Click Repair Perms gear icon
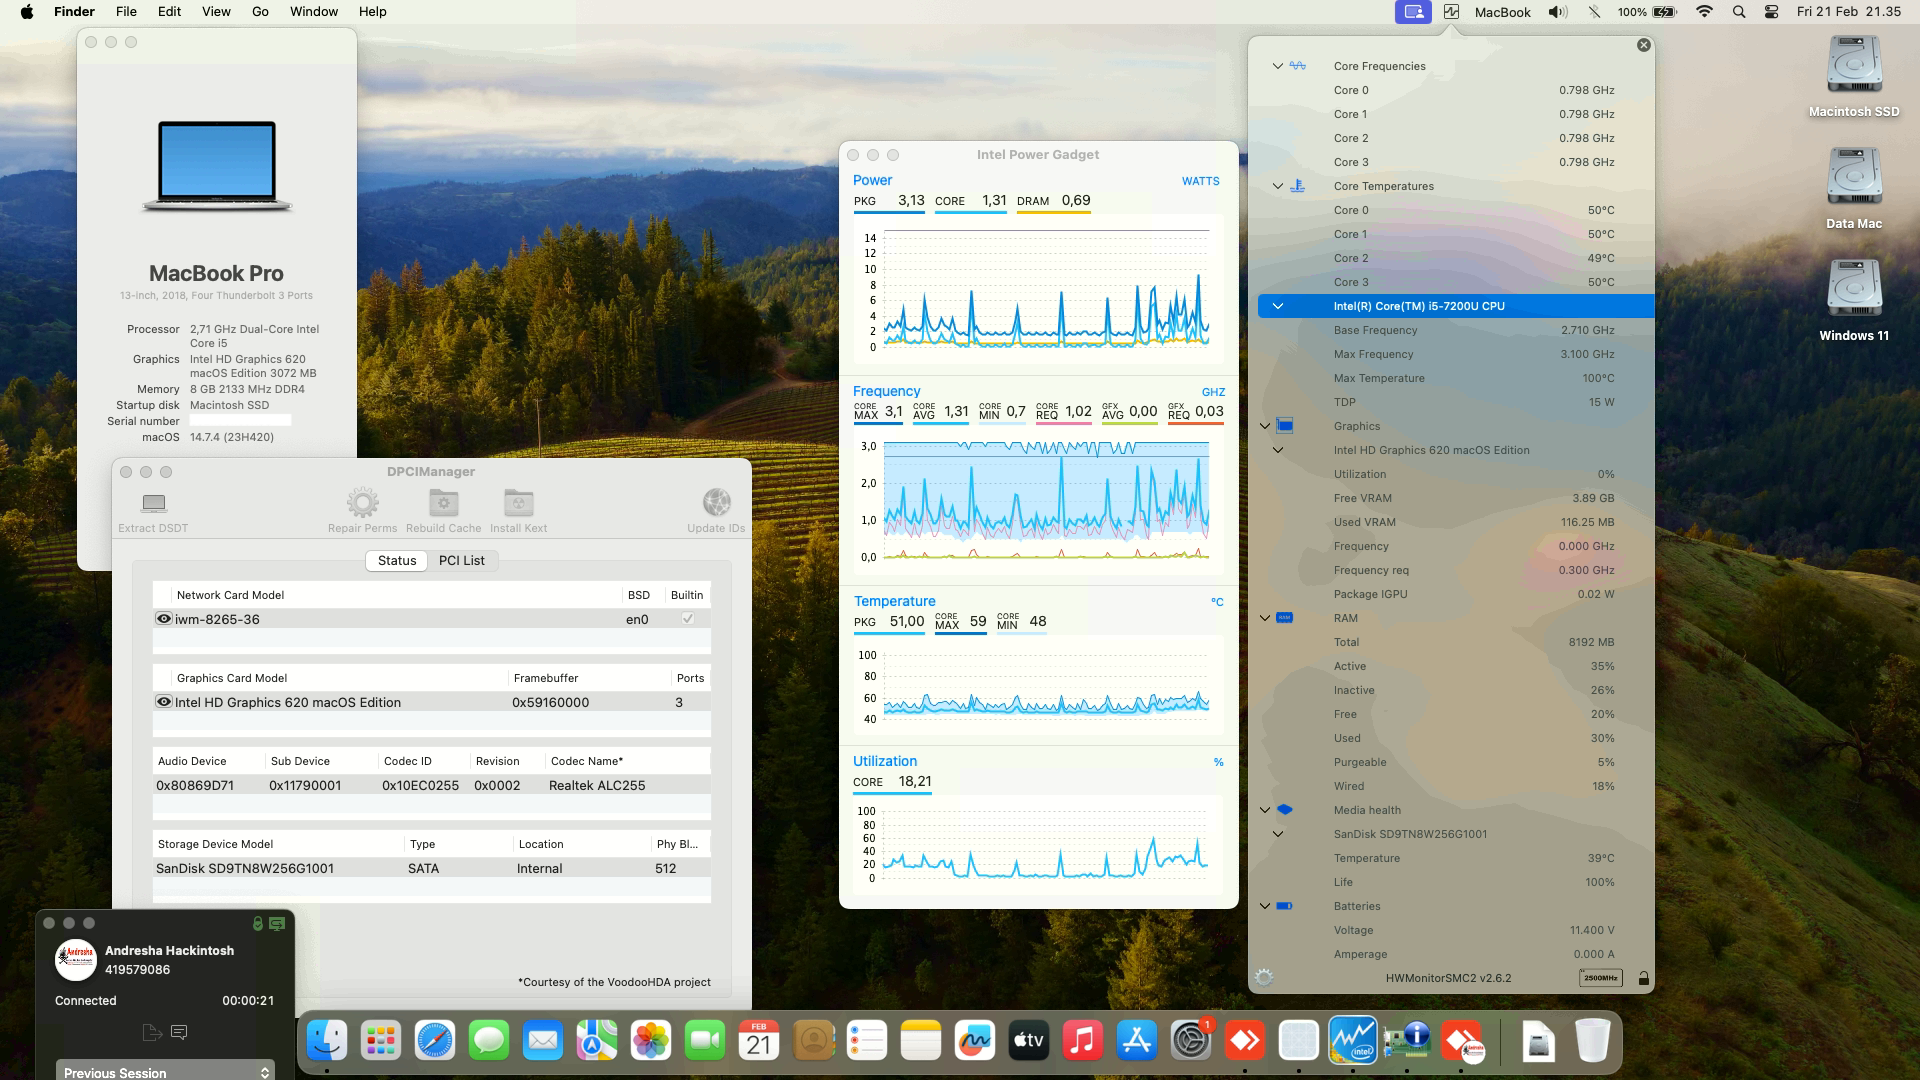This screenshot has width=1920, height=1080. click(x=362, y=502)
